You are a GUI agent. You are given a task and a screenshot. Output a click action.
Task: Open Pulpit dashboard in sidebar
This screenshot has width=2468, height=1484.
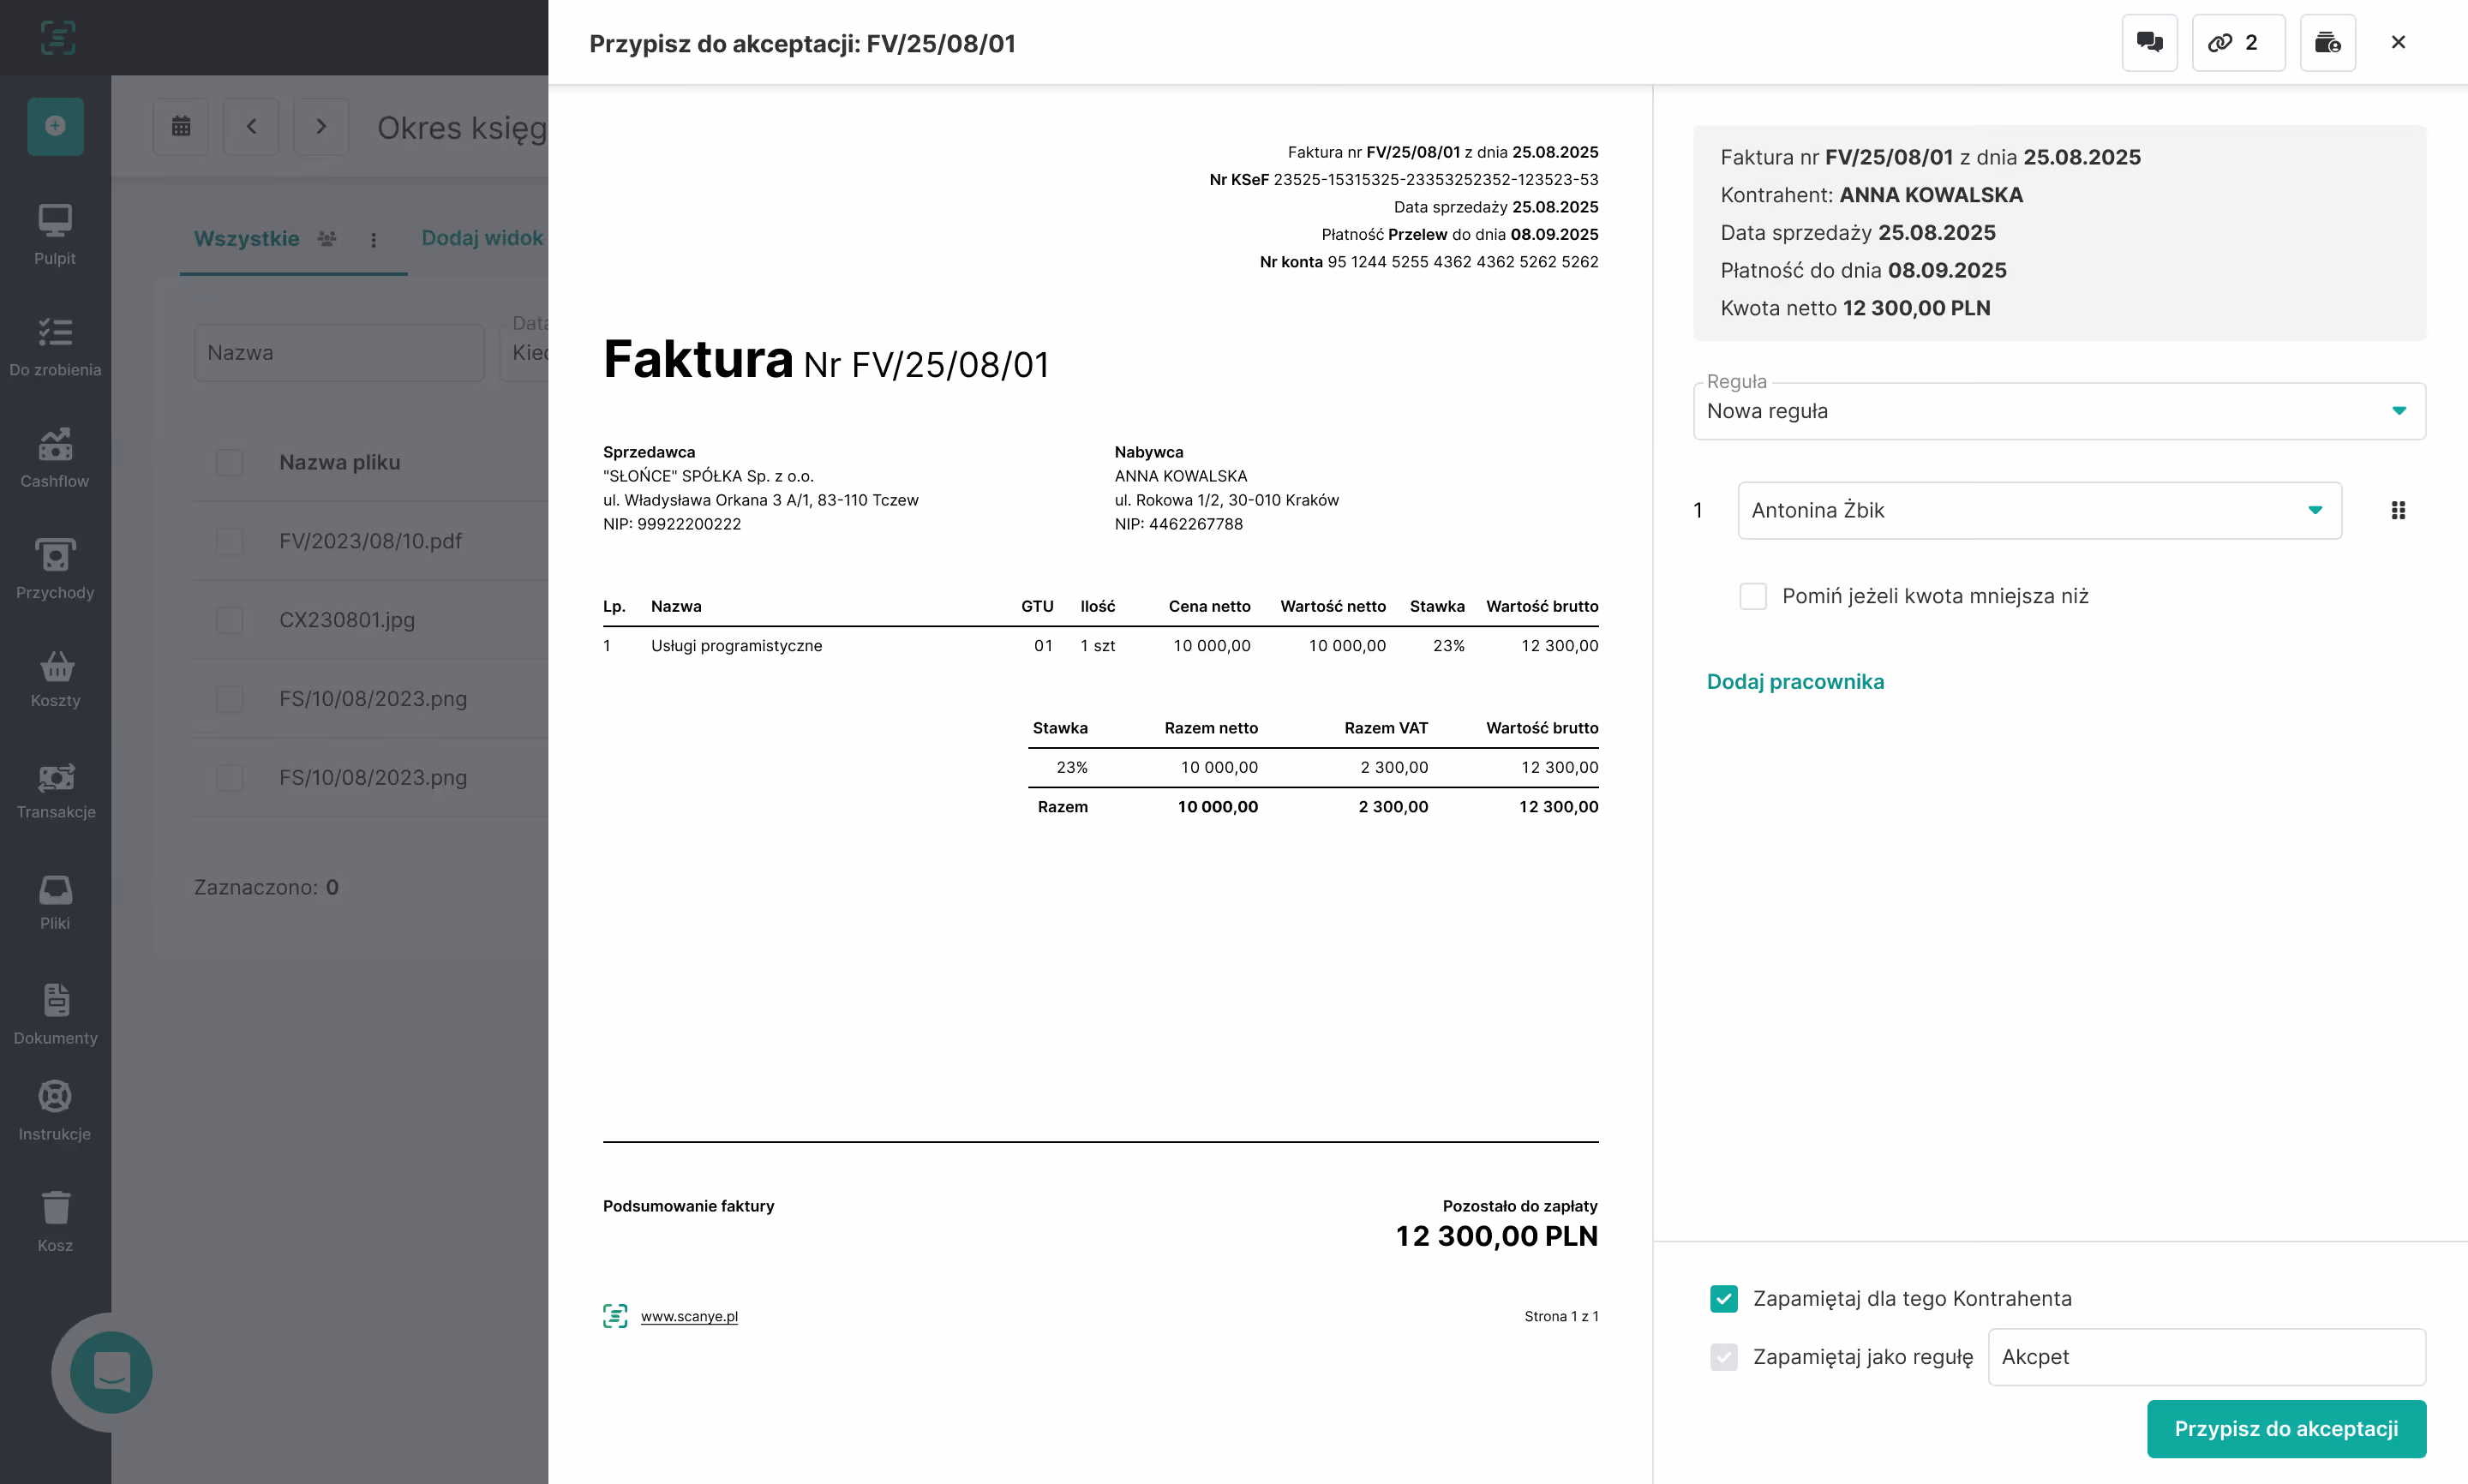[55, 235]
